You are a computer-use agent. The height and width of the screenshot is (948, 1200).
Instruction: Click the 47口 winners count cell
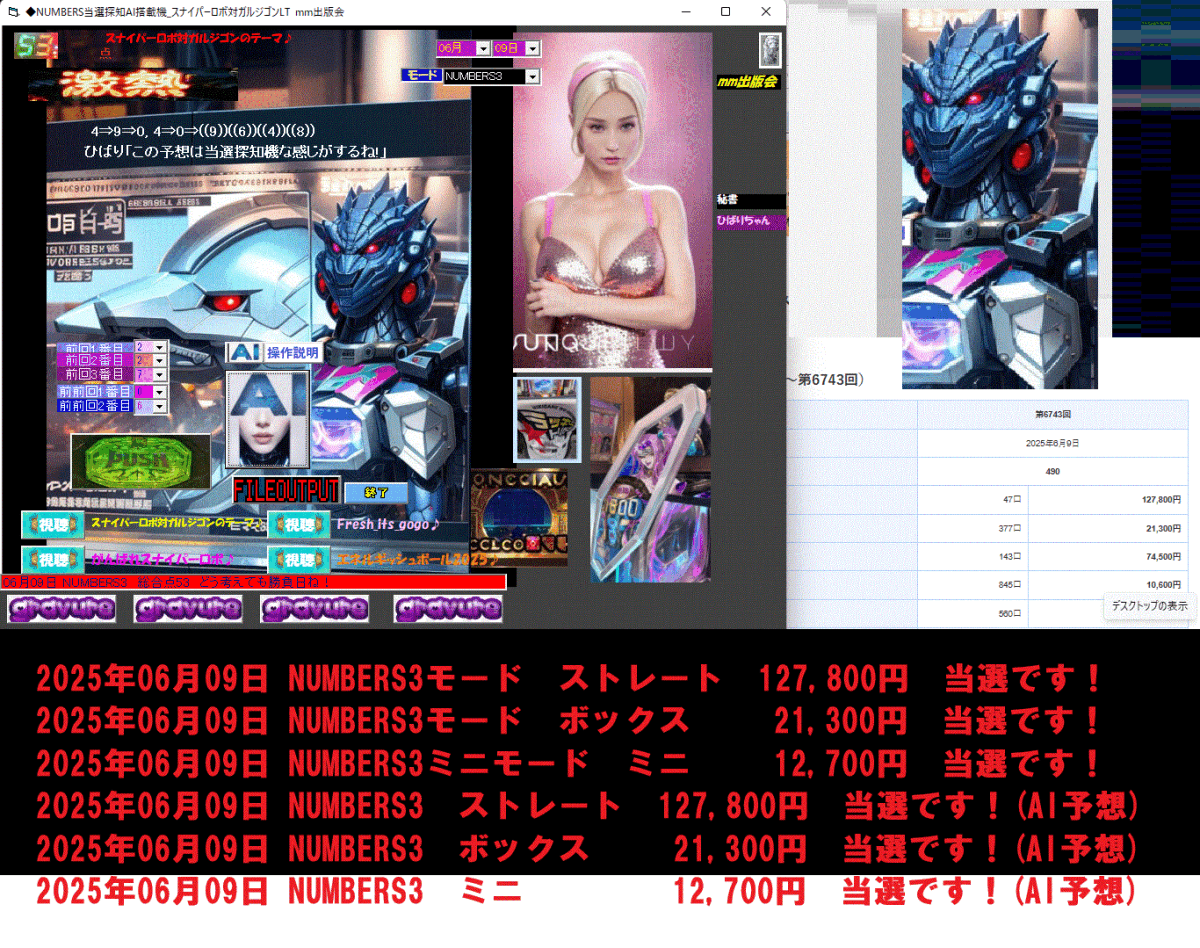click(x=972, y=499)
